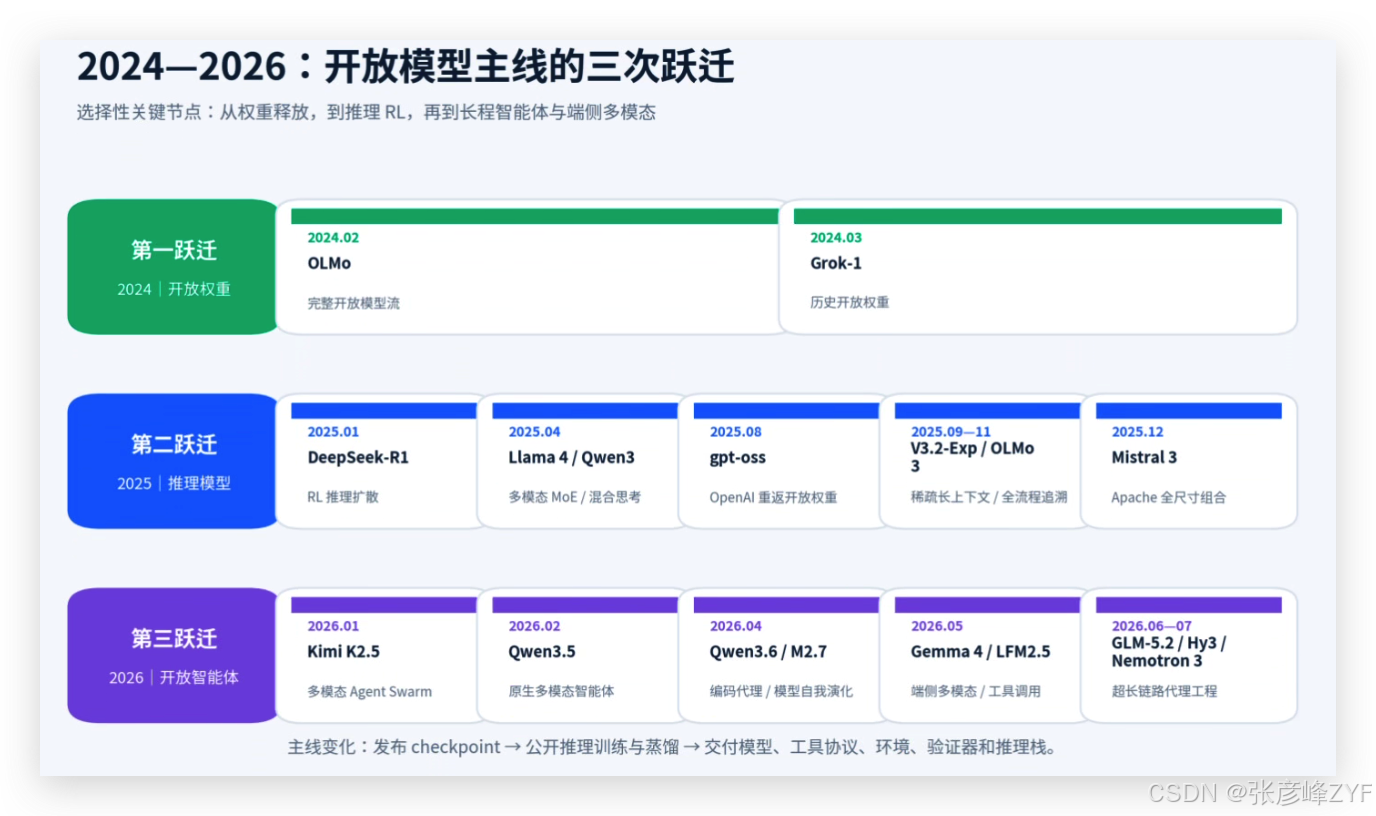This screenshot has height=816, width=1376.
Task: Click the "2025.08" date label
Action: (736, 432)
